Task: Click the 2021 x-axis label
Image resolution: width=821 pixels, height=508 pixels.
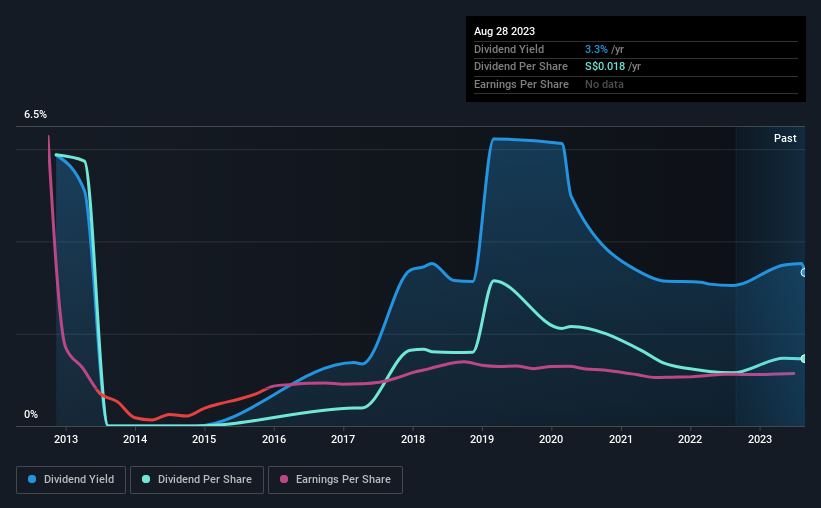Action: [620, 439]
